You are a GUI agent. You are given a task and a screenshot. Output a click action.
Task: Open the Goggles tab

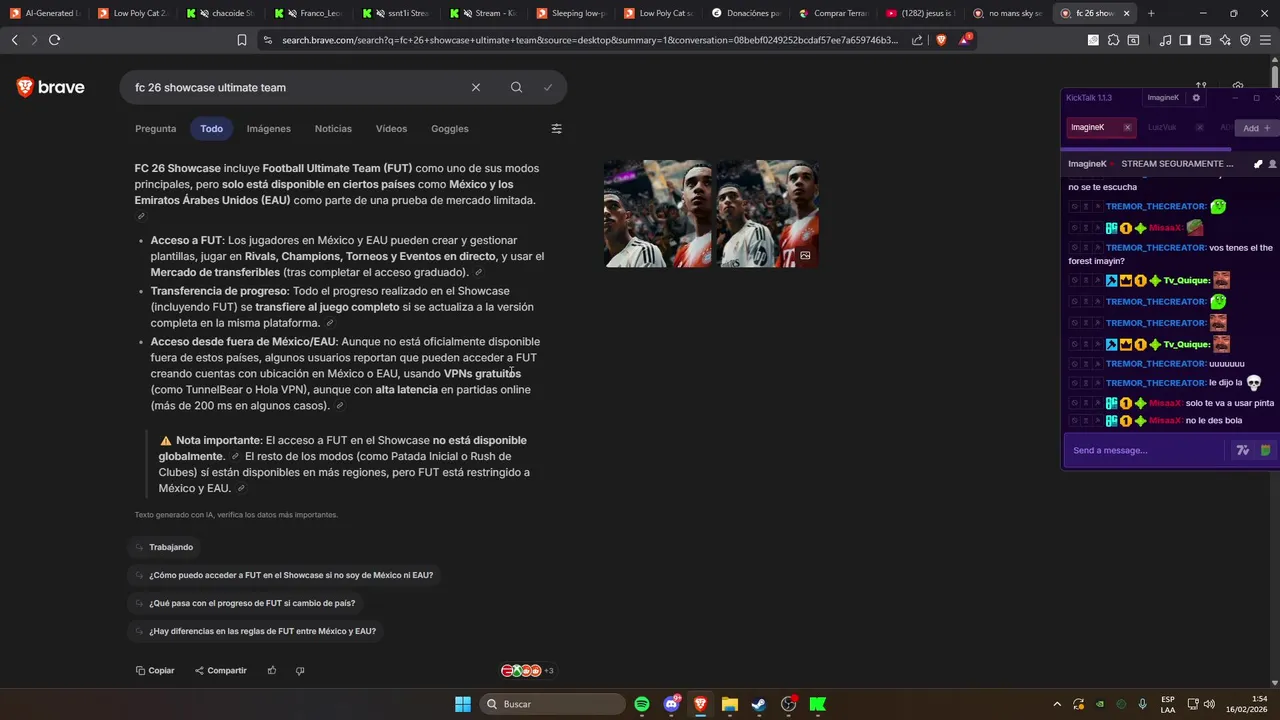point(450,129)
